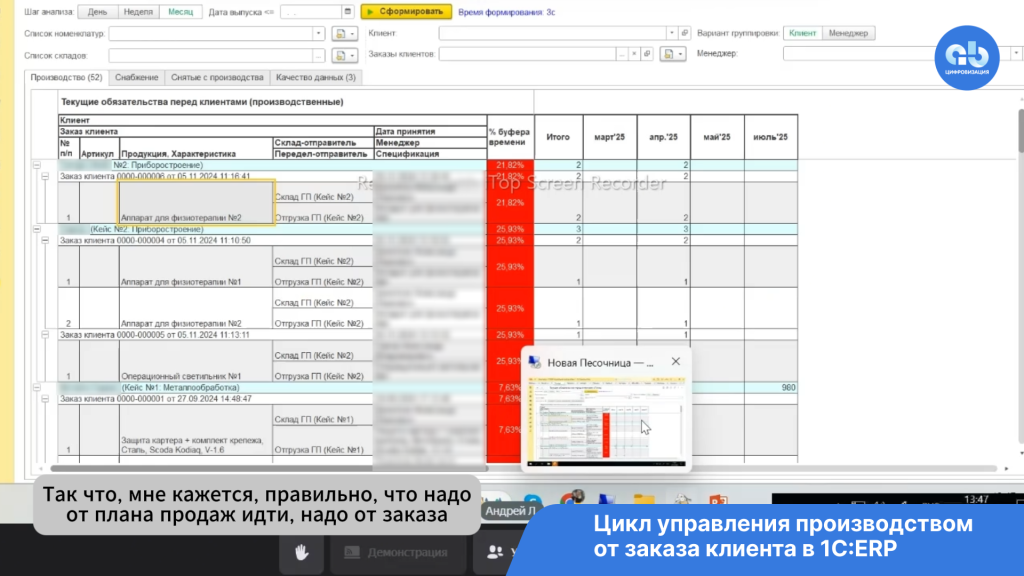Click the list icon button beside Список складов

click(x=344, y=56)
